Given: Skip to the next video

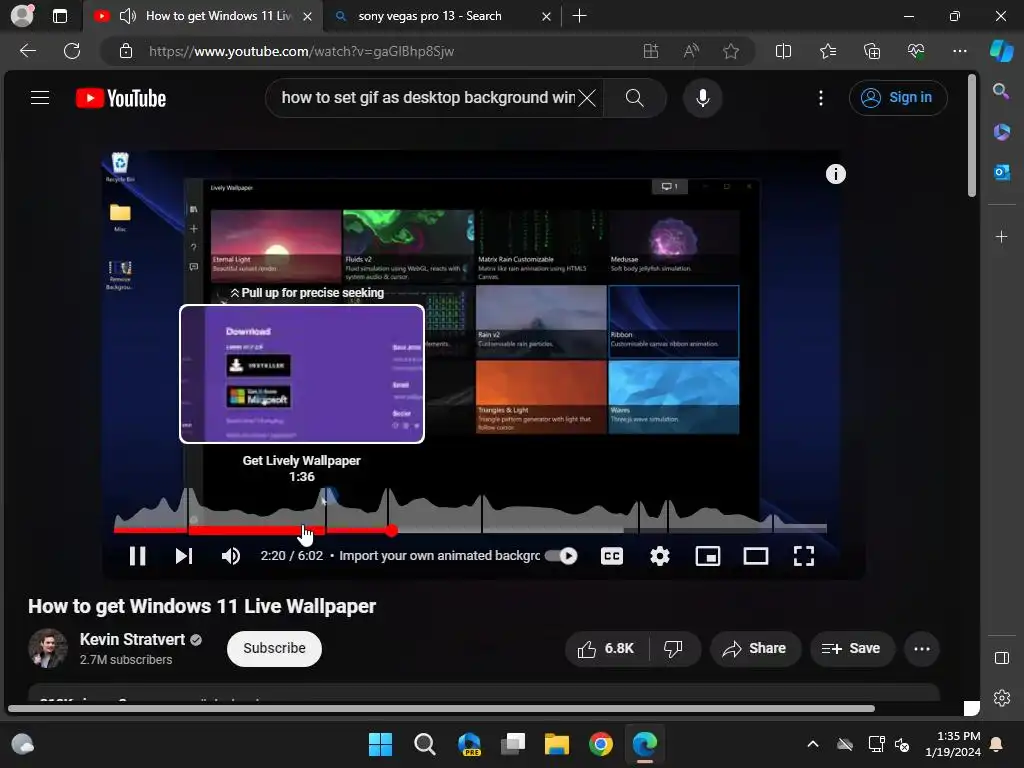Looking at the screenshot, I should click(184, 556).
